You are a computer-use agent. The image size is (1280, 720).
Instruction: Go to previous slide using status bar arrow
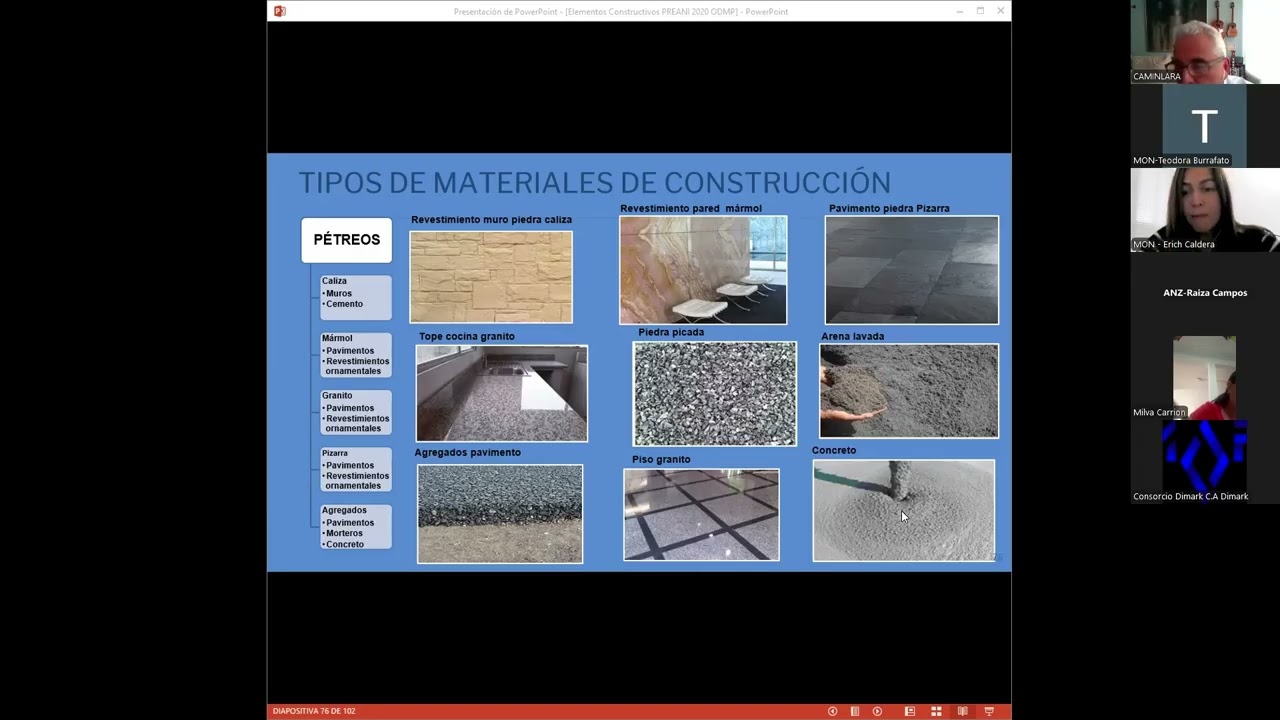[x=832, y=711]
